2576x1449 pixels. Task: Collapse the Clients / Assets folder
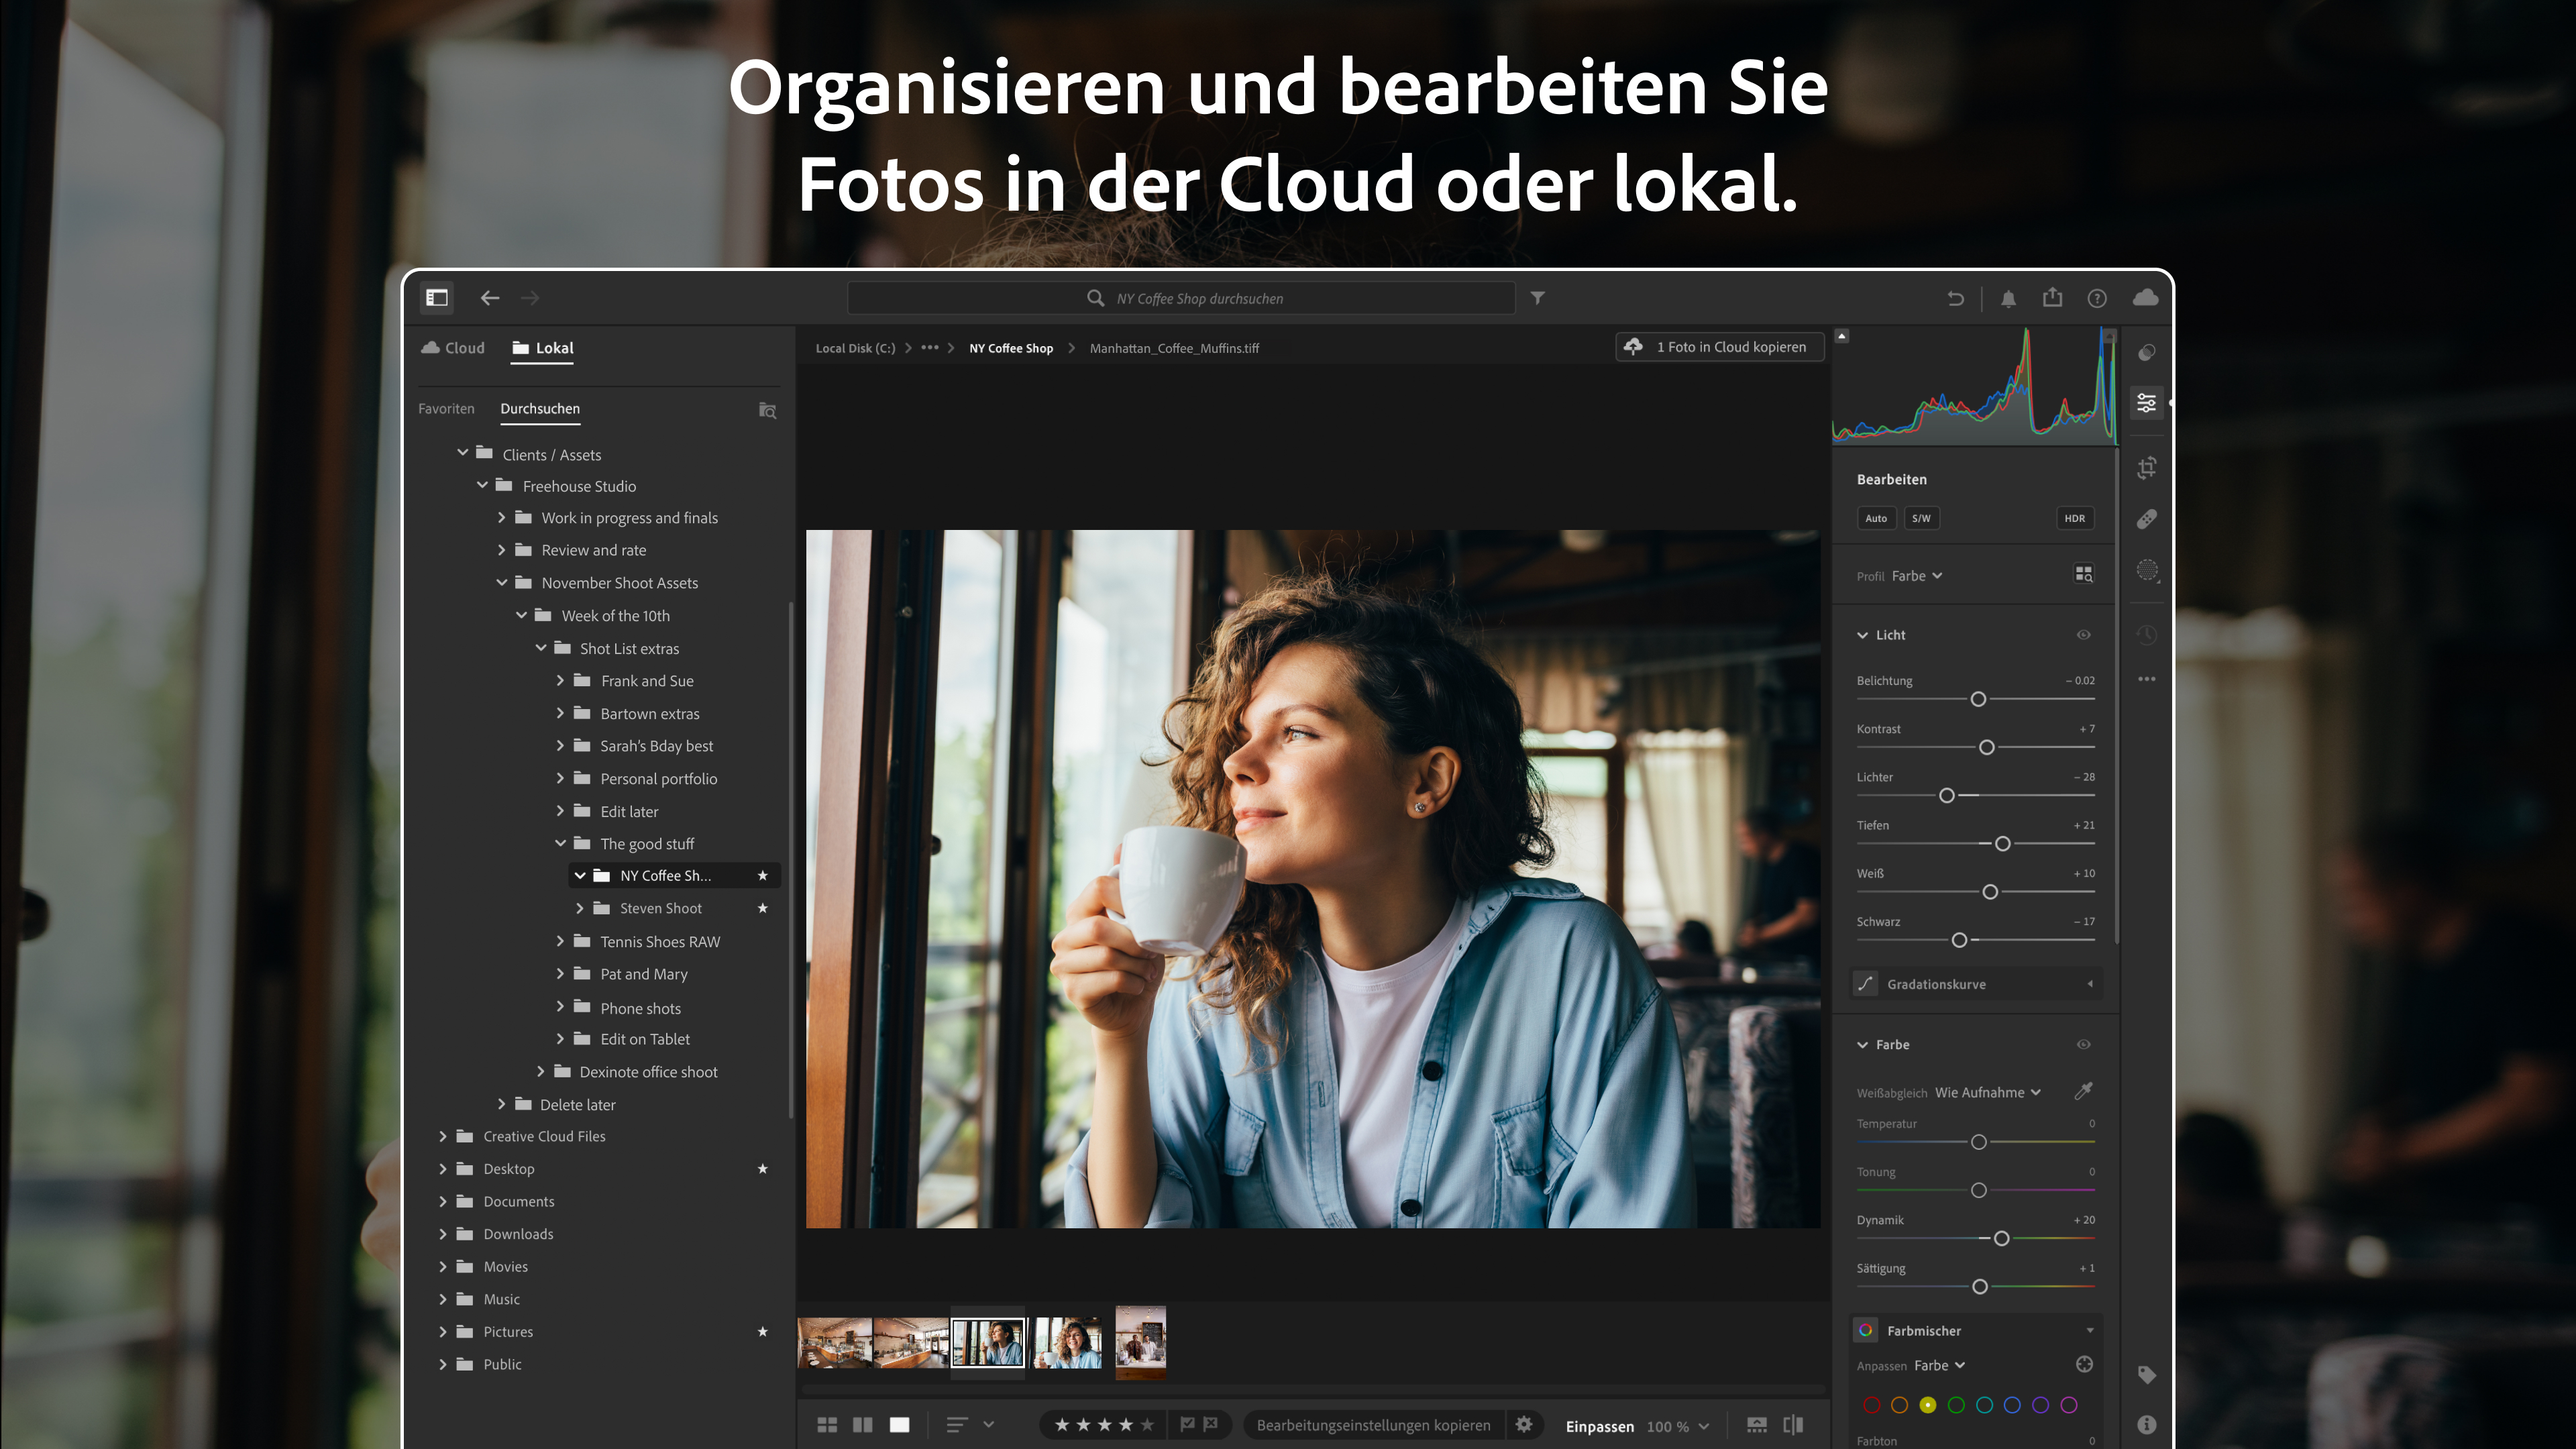pyautogui.click(x=462, y=453)
